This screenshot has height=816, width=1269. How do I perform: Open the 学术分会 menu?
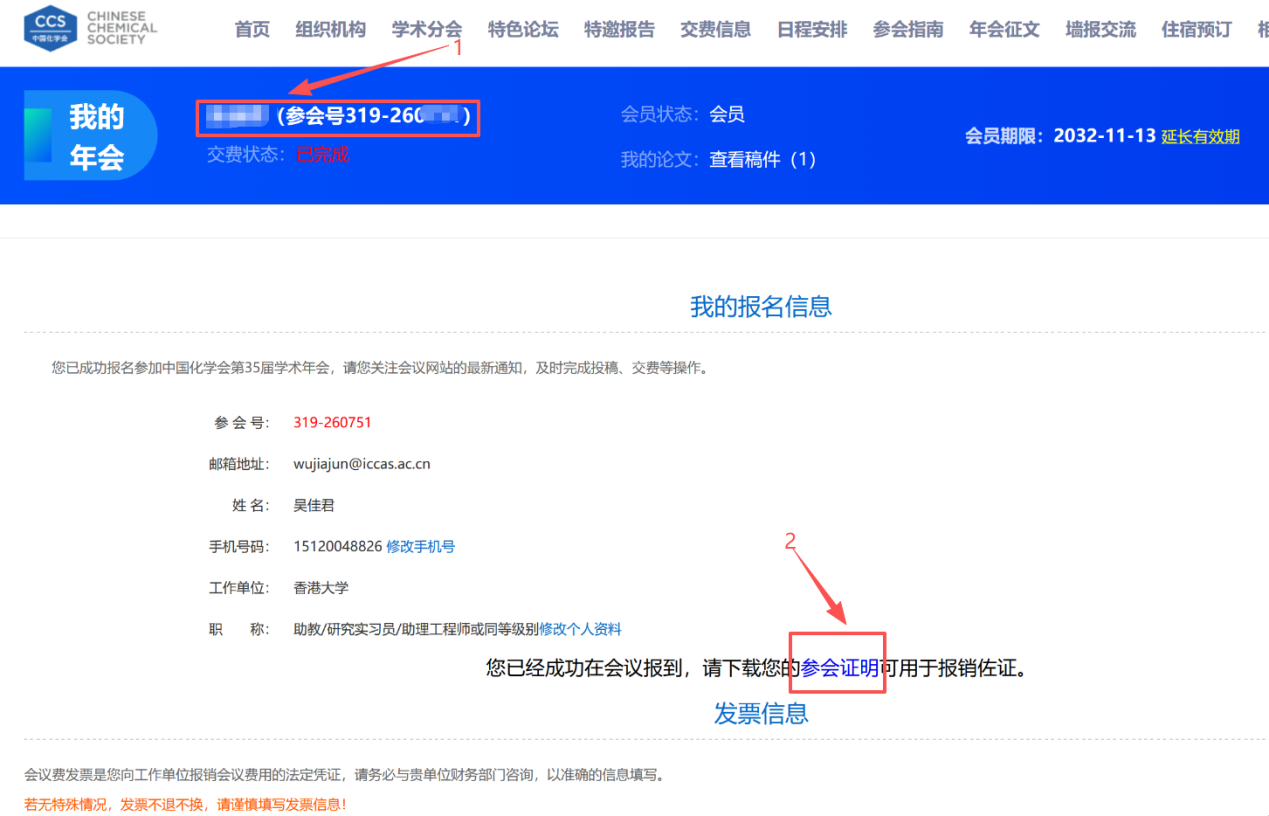[x=427, y=30]
